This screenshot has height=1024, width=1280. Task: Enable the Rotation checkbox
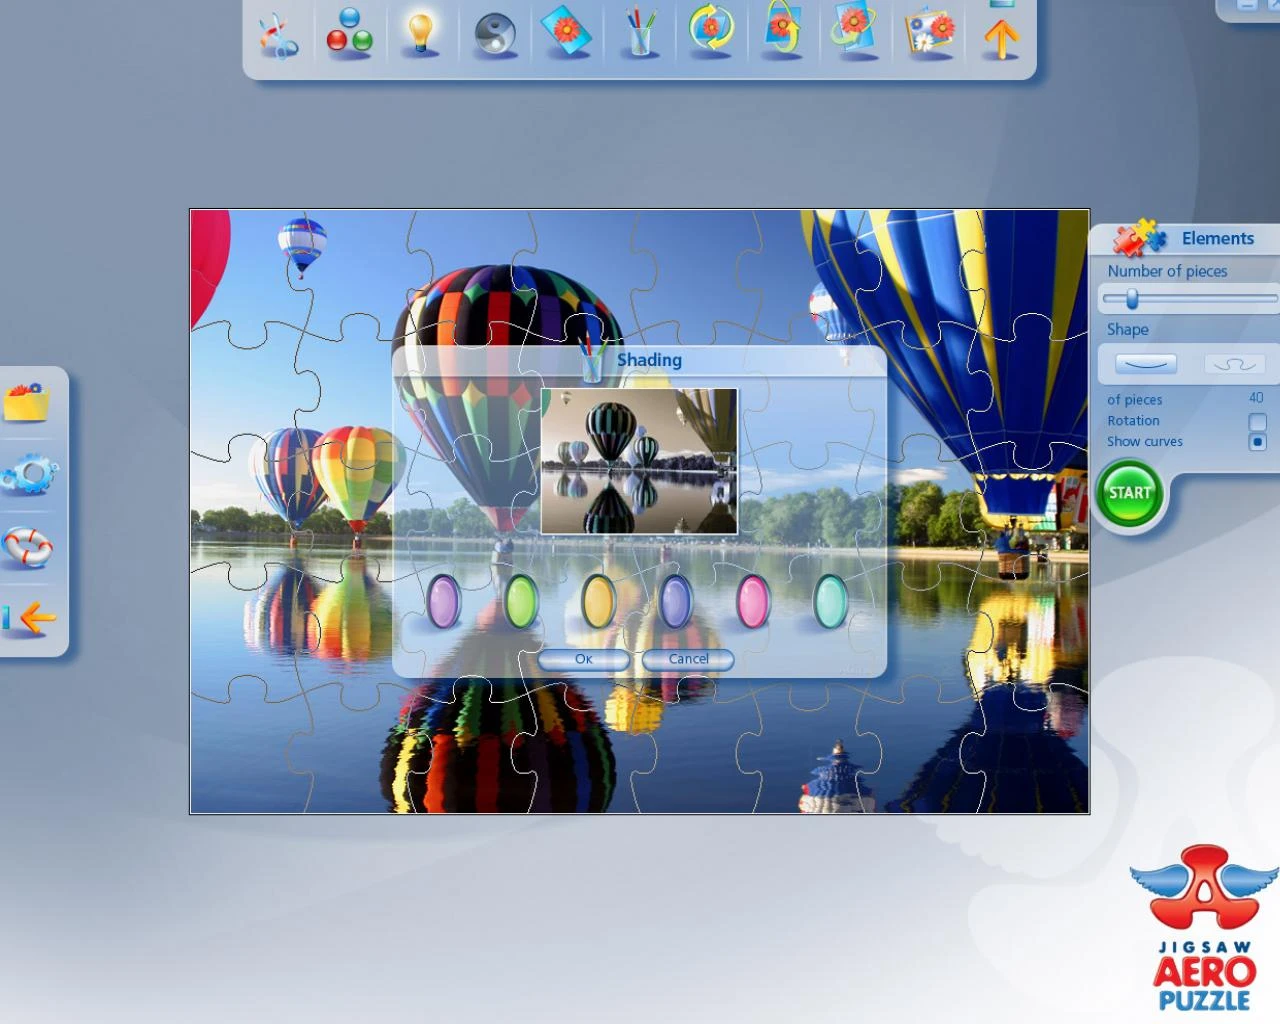pyautogui.click(x=1258, y=422)
